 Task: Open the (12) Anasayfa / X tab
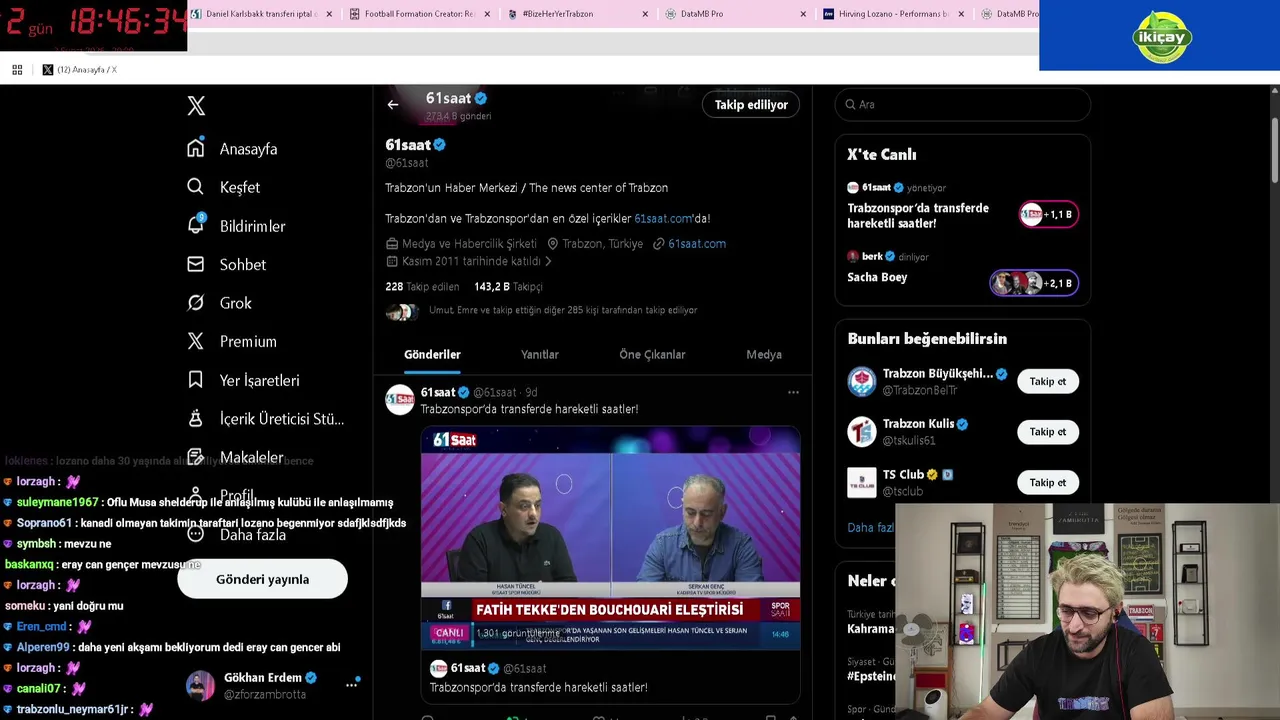(x=79, y=69)
